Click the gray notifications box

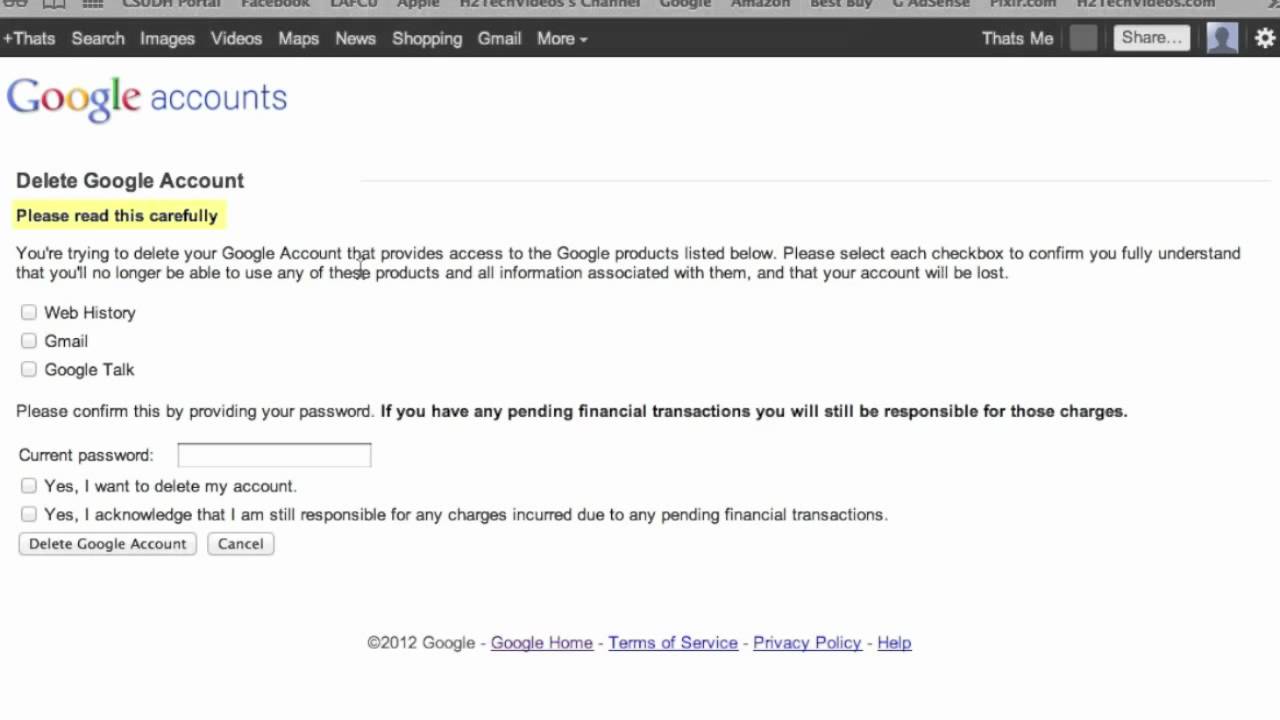[1083, 39]
